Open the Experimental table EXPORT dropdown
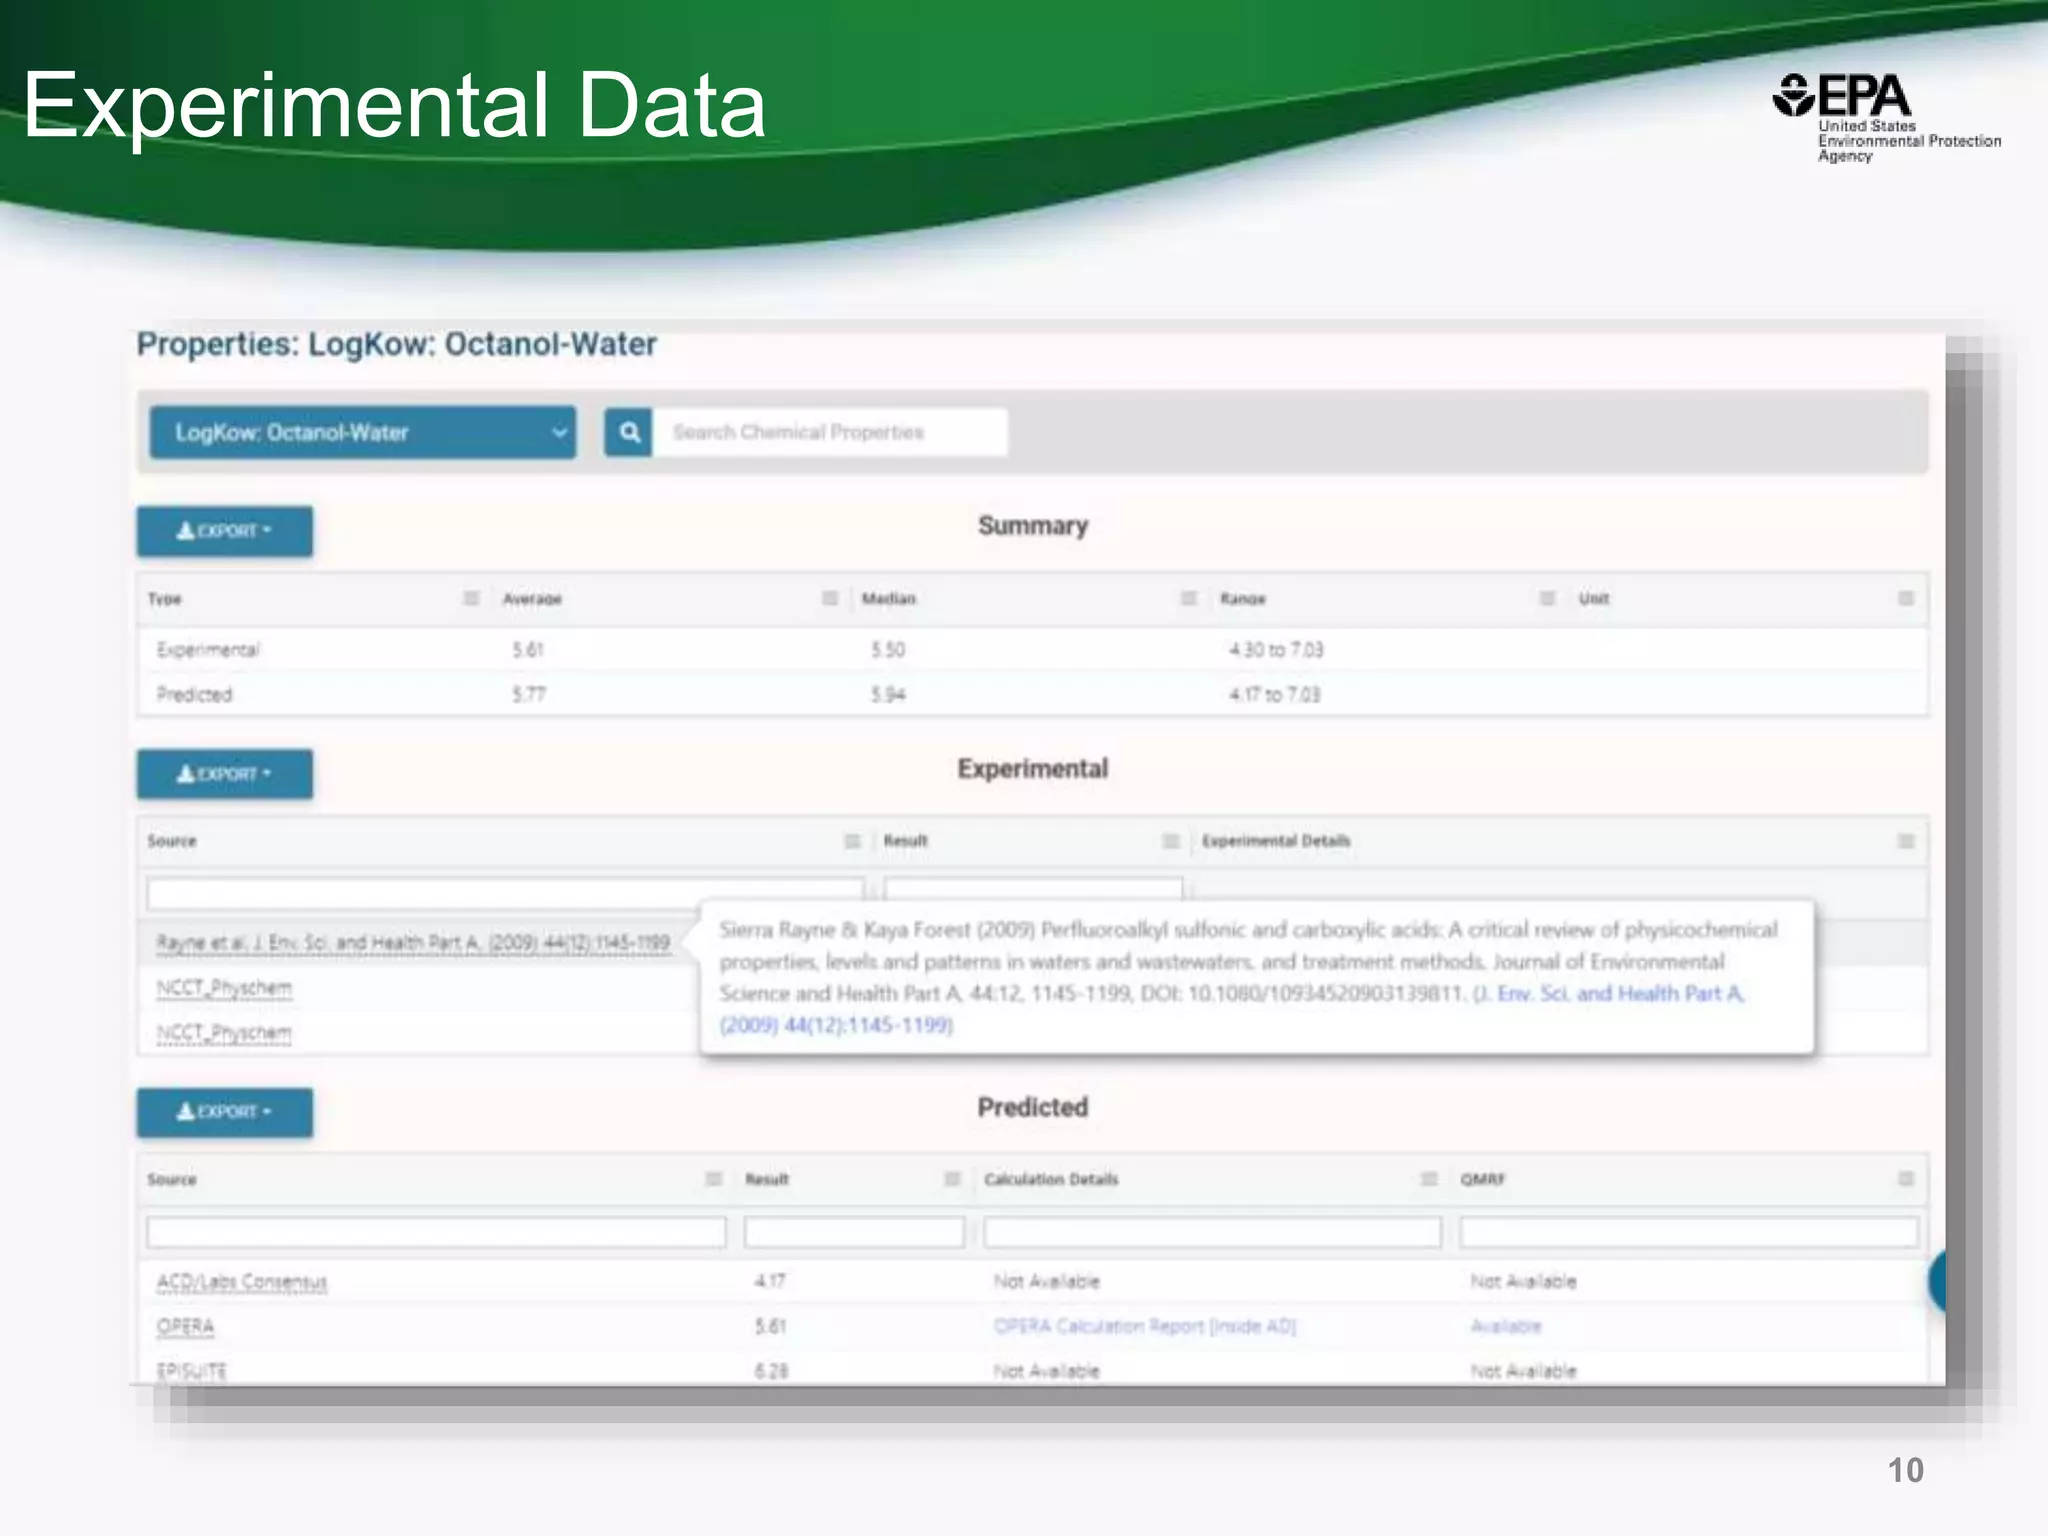Screen dimensions: 2048x1536 225,774
